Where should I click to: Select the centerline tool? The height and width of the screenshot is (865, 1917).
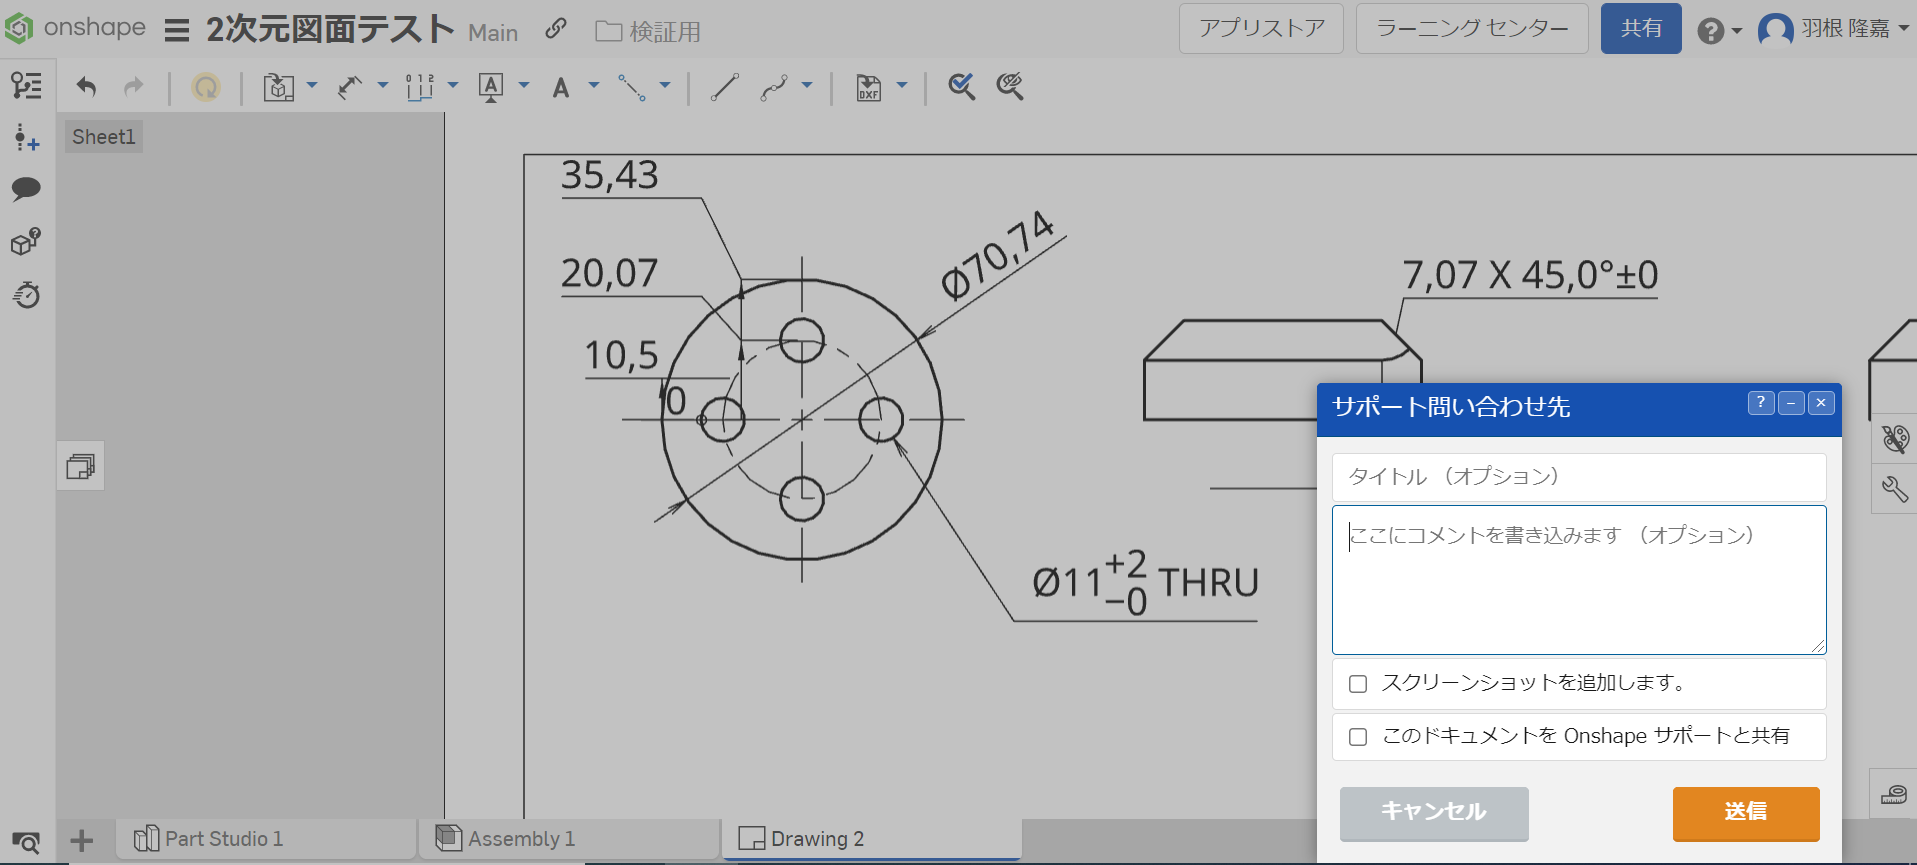tap(631, 87)
